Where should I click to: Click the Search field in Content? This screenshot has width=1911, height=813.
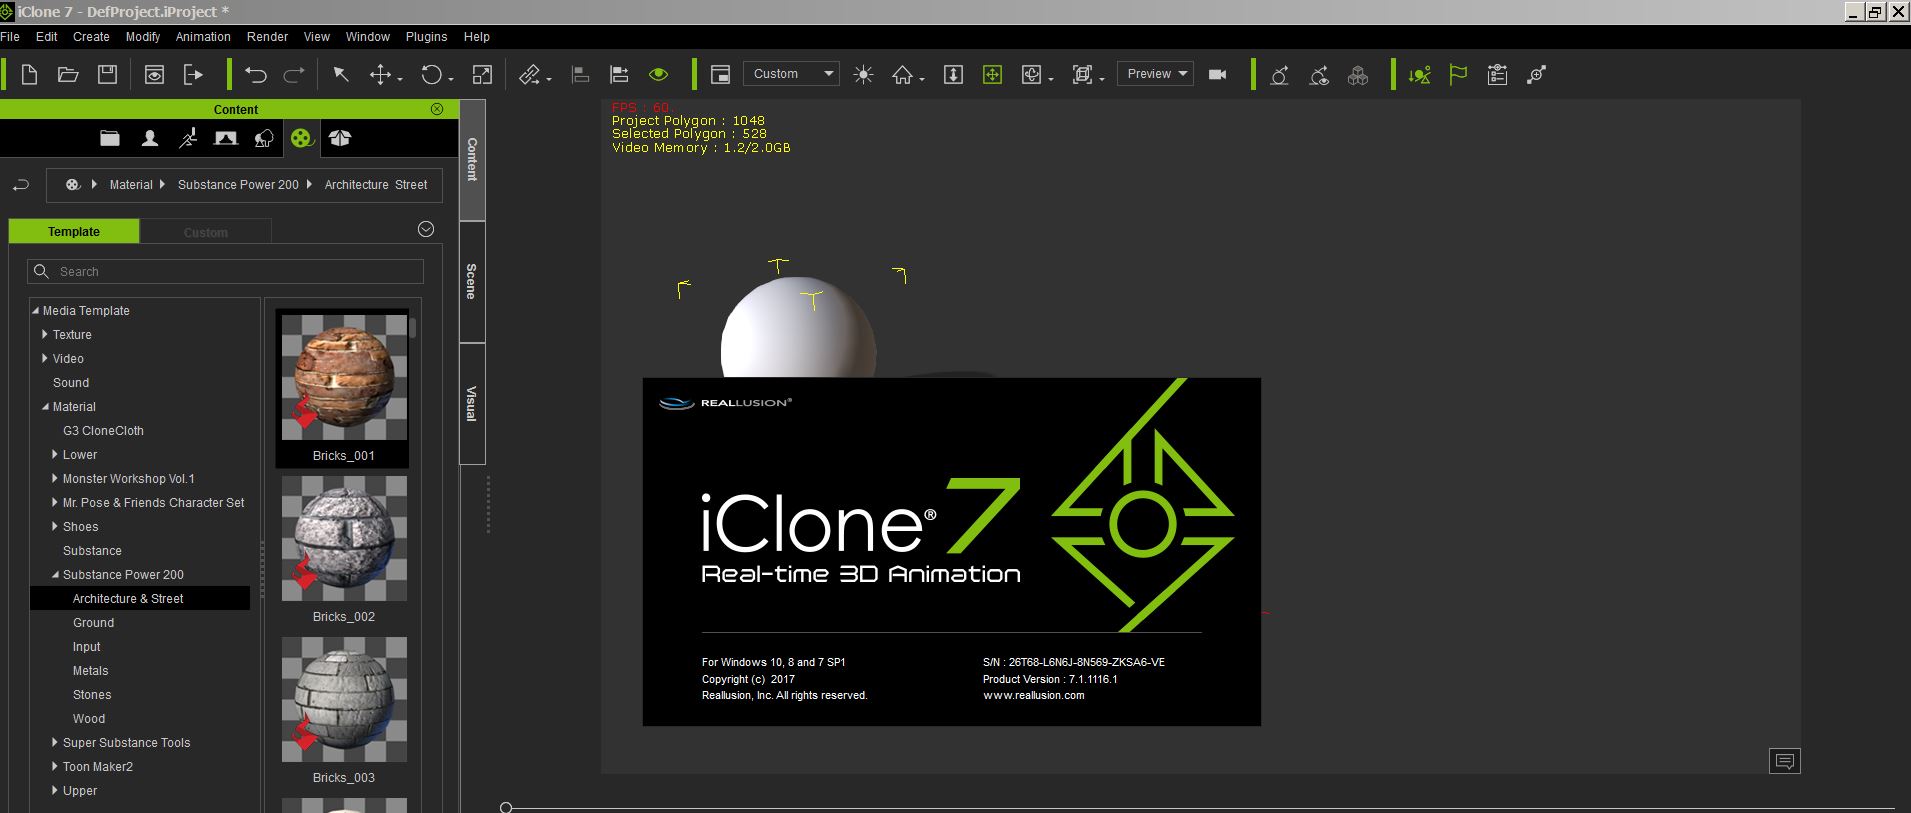[x=226, y=271]
